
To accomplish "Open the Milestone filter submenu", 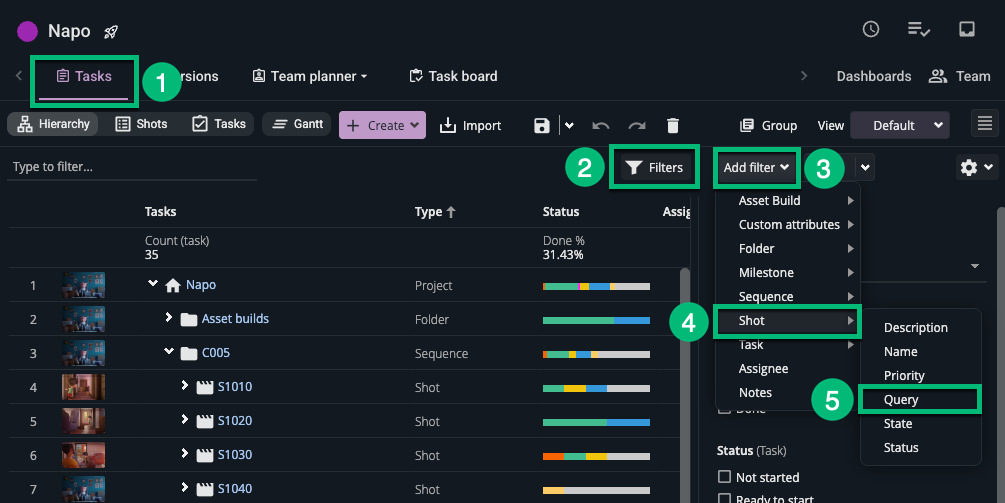I will pos(788,273).
